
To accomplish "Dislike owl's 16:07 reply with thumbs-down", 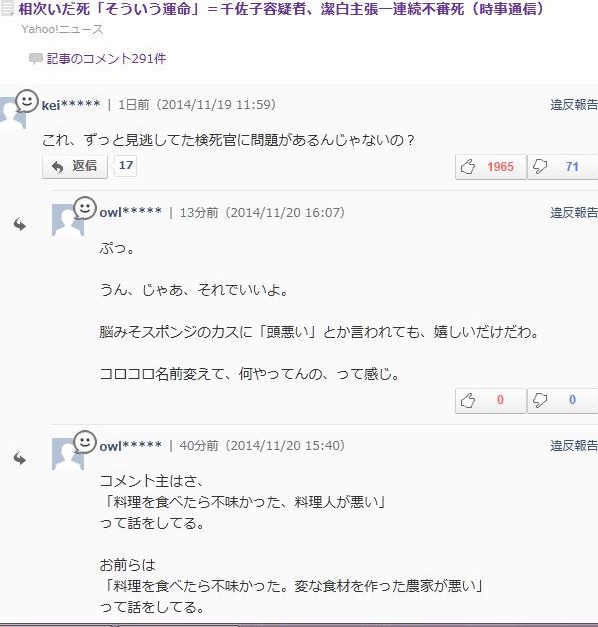I will (x=540, y=400).
